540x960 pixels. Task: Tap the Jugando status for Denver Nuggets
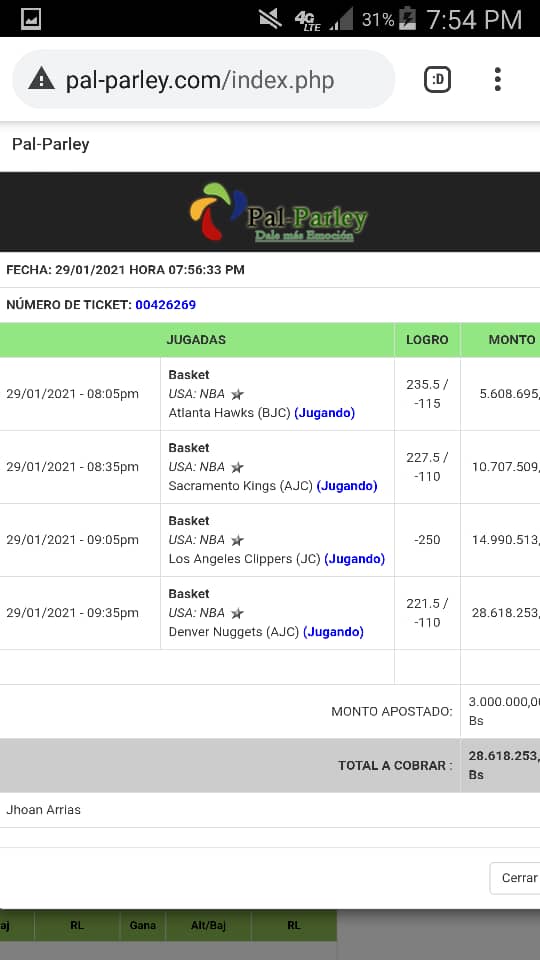pos(333,632)
